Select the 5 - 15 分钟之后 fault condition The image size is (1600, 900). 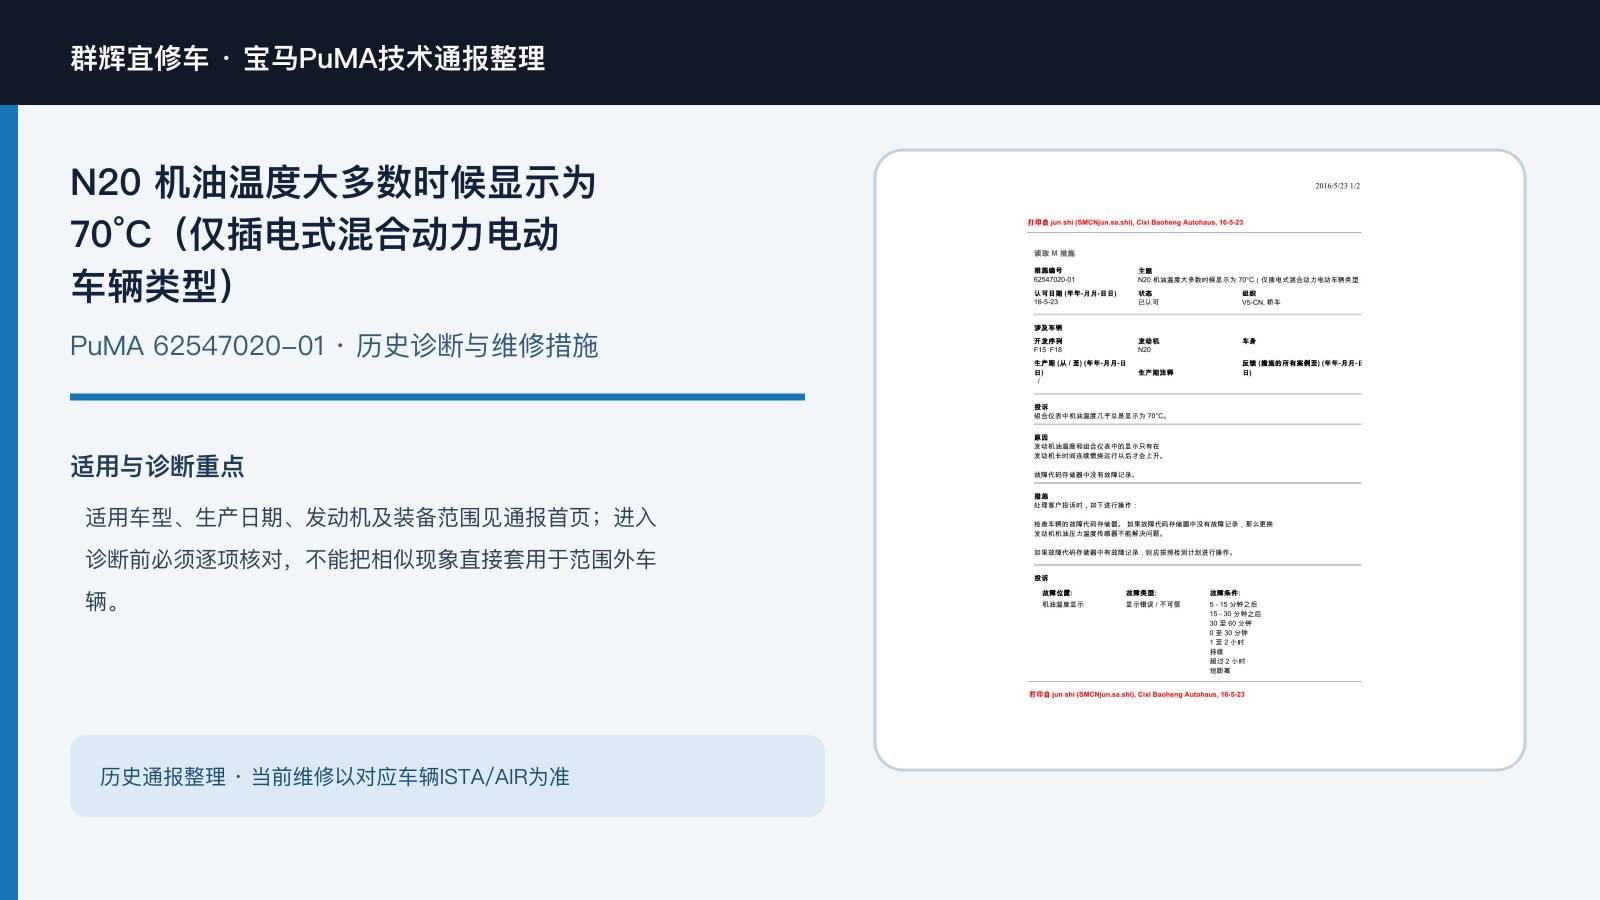(x=1233, y=605)
